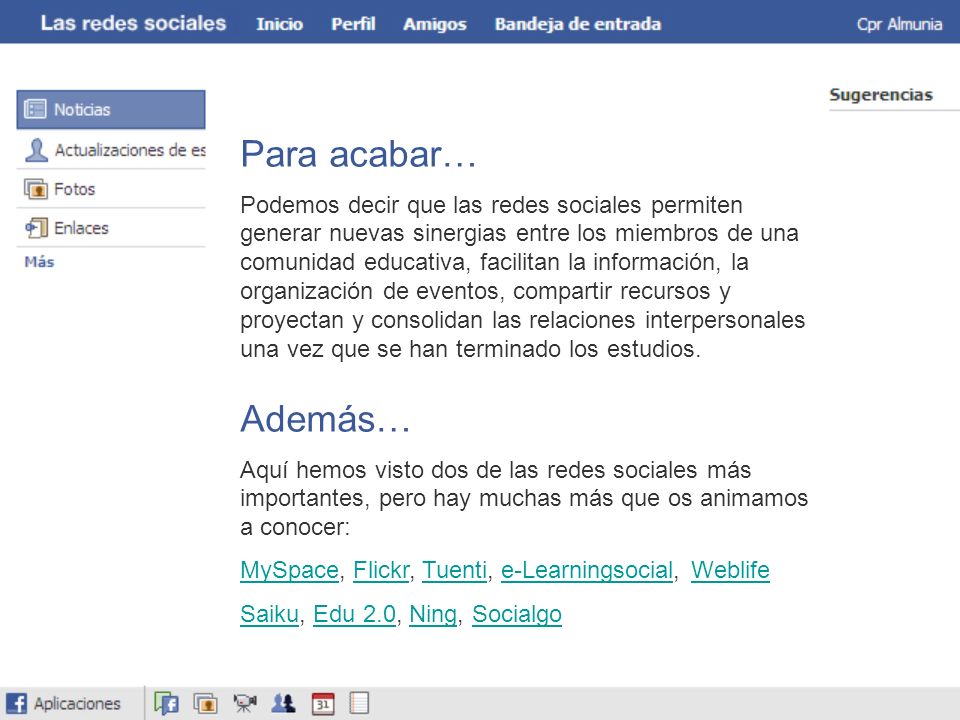Open the e-Learningsocial link
Viewport: 960px width, 720px height.
tap(587, 570)
